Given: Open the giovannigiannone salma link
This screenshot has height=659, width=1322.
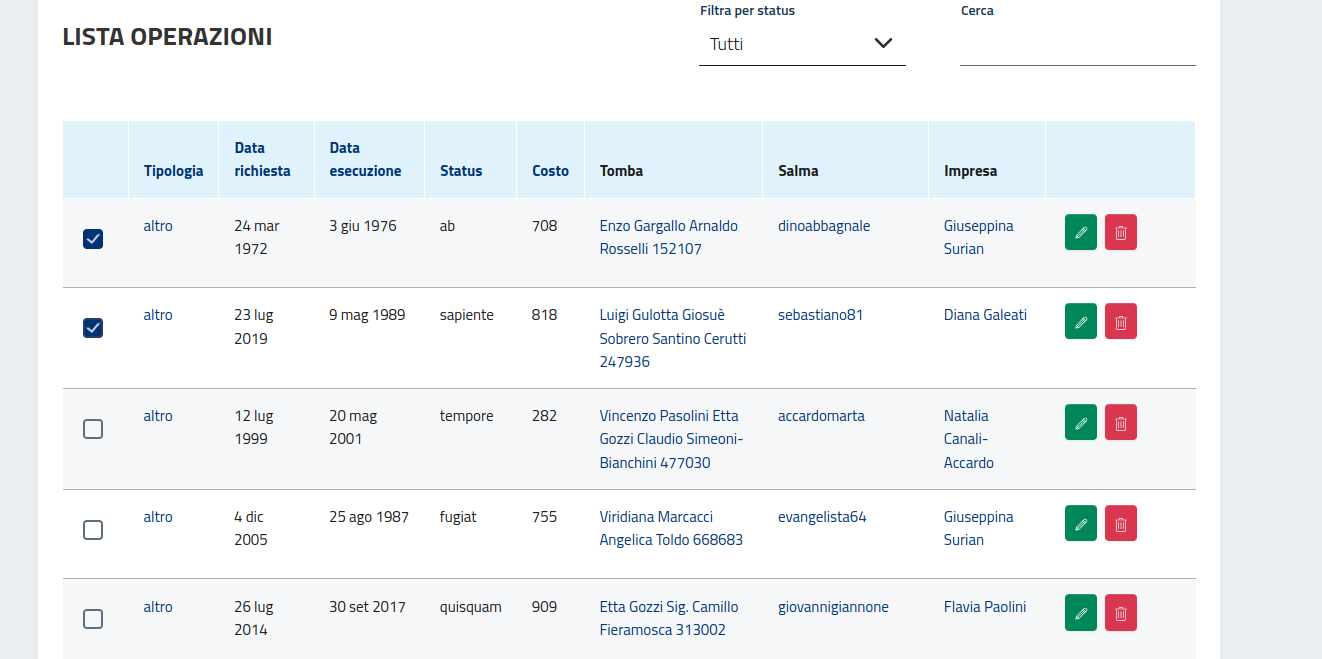Looking at the screenshot, I should click(x=832, y=607).
